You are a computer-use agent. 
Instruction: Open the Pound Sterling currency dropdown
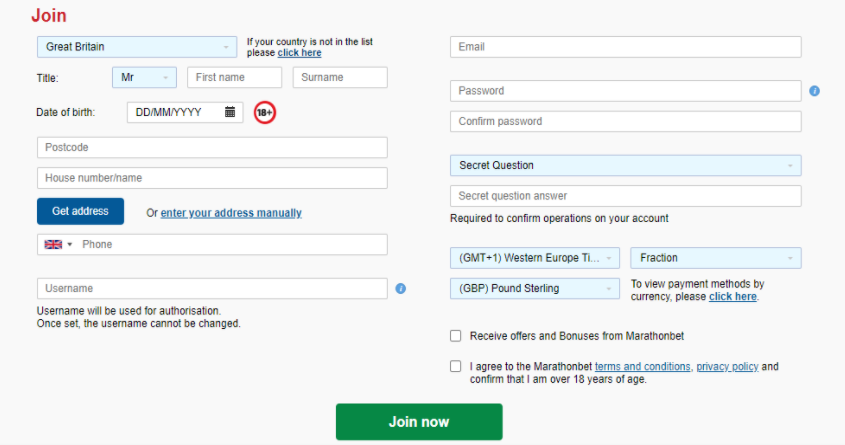pyautogui.click(x=535, y=288)
